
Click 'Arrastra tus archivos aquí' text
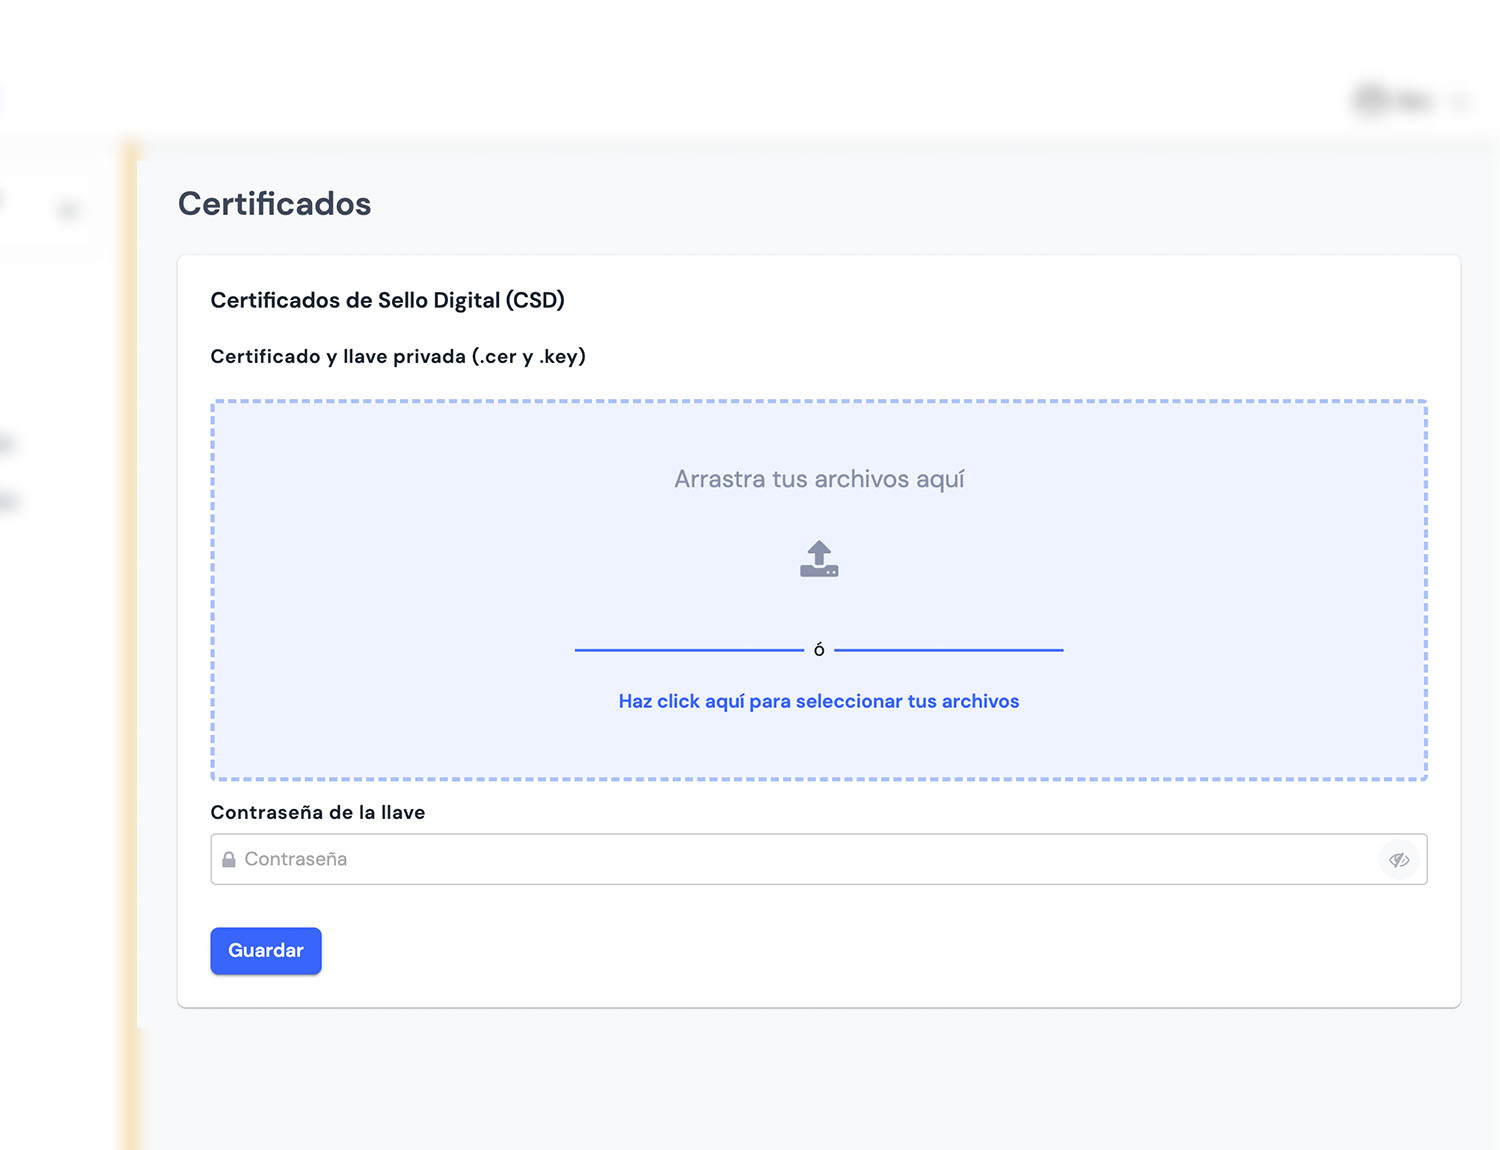click(818, 479)
